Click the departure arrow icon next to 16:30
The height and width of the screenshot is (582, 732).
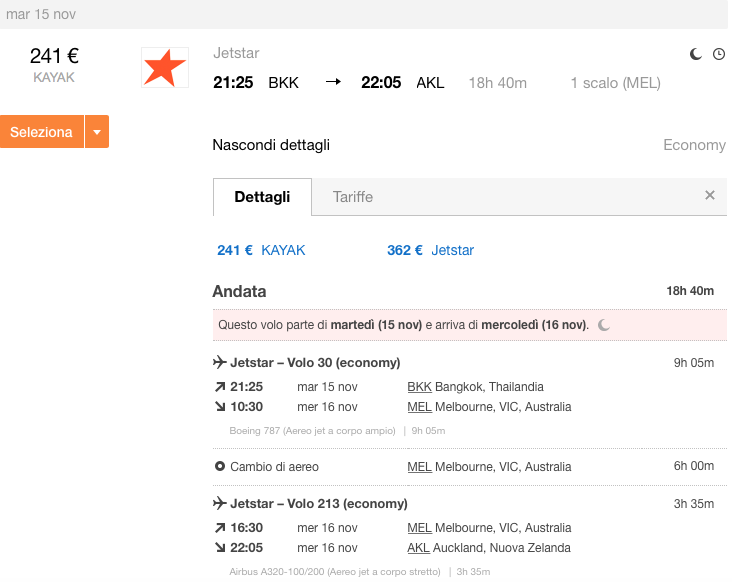pyautogui.click(x=220, y=528)
